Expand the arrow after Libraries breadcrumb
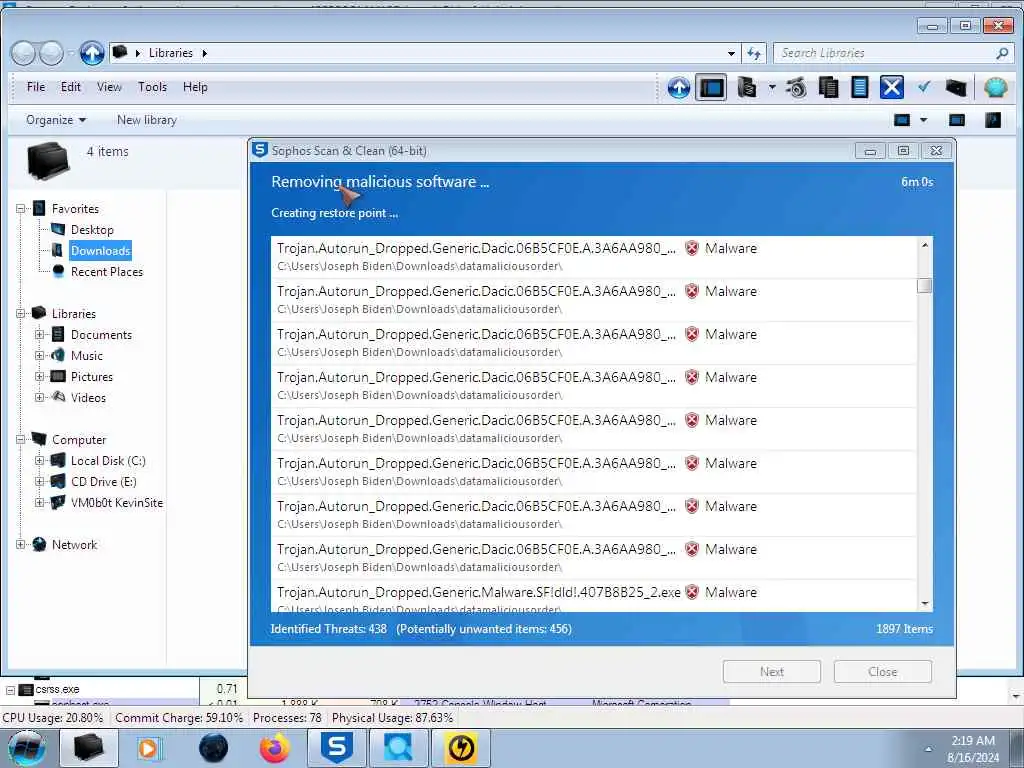The width and height of the screenshot is (1024, 768). pos(204,54)
